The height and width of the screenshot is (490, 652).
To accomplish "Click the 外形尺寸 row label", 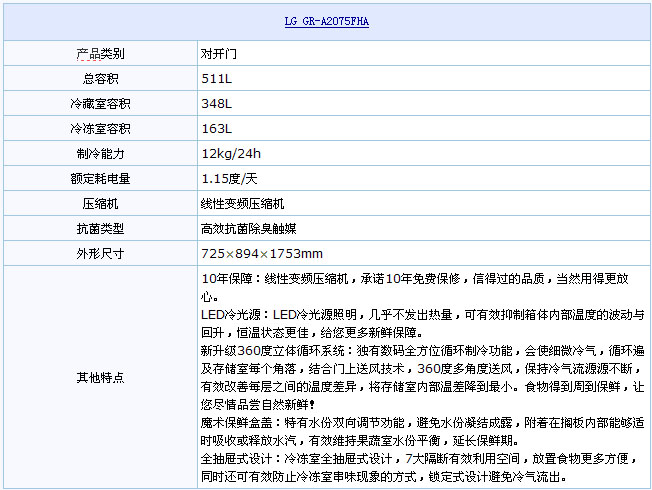I will click(100, 253).
